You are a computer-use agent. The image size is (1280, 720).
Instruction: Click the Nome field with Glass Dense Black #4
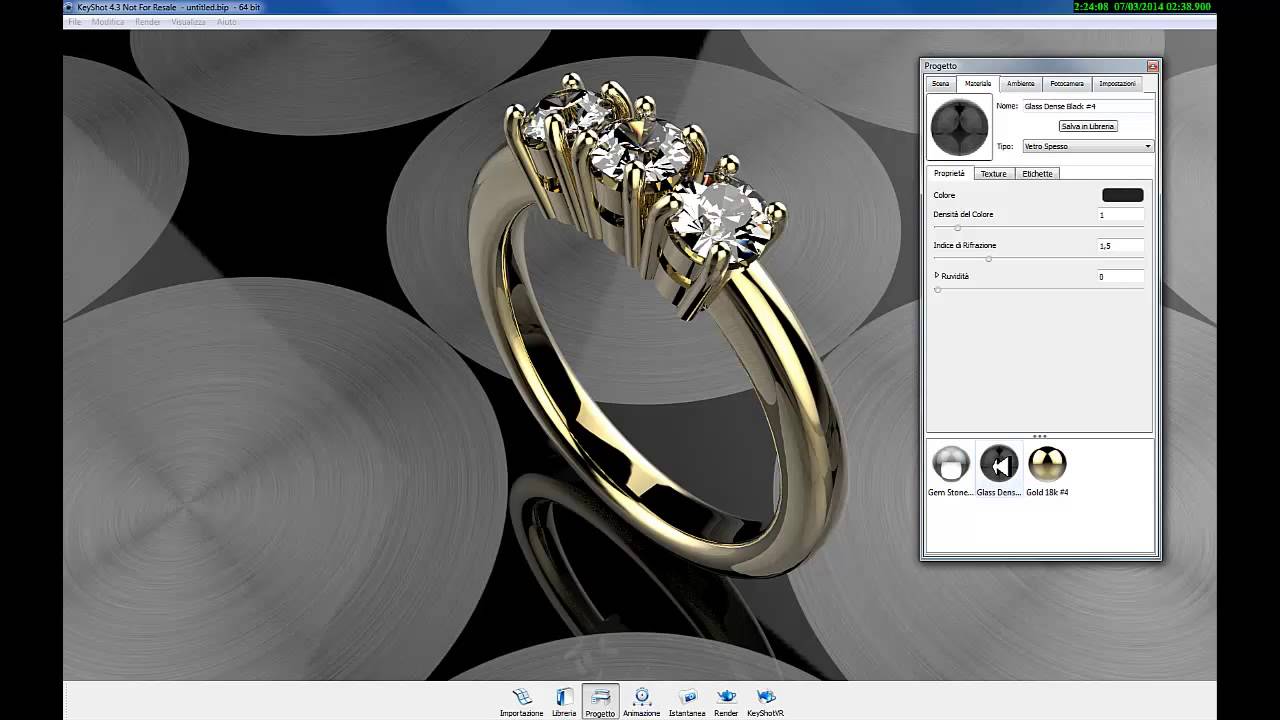click(1088, 106)
